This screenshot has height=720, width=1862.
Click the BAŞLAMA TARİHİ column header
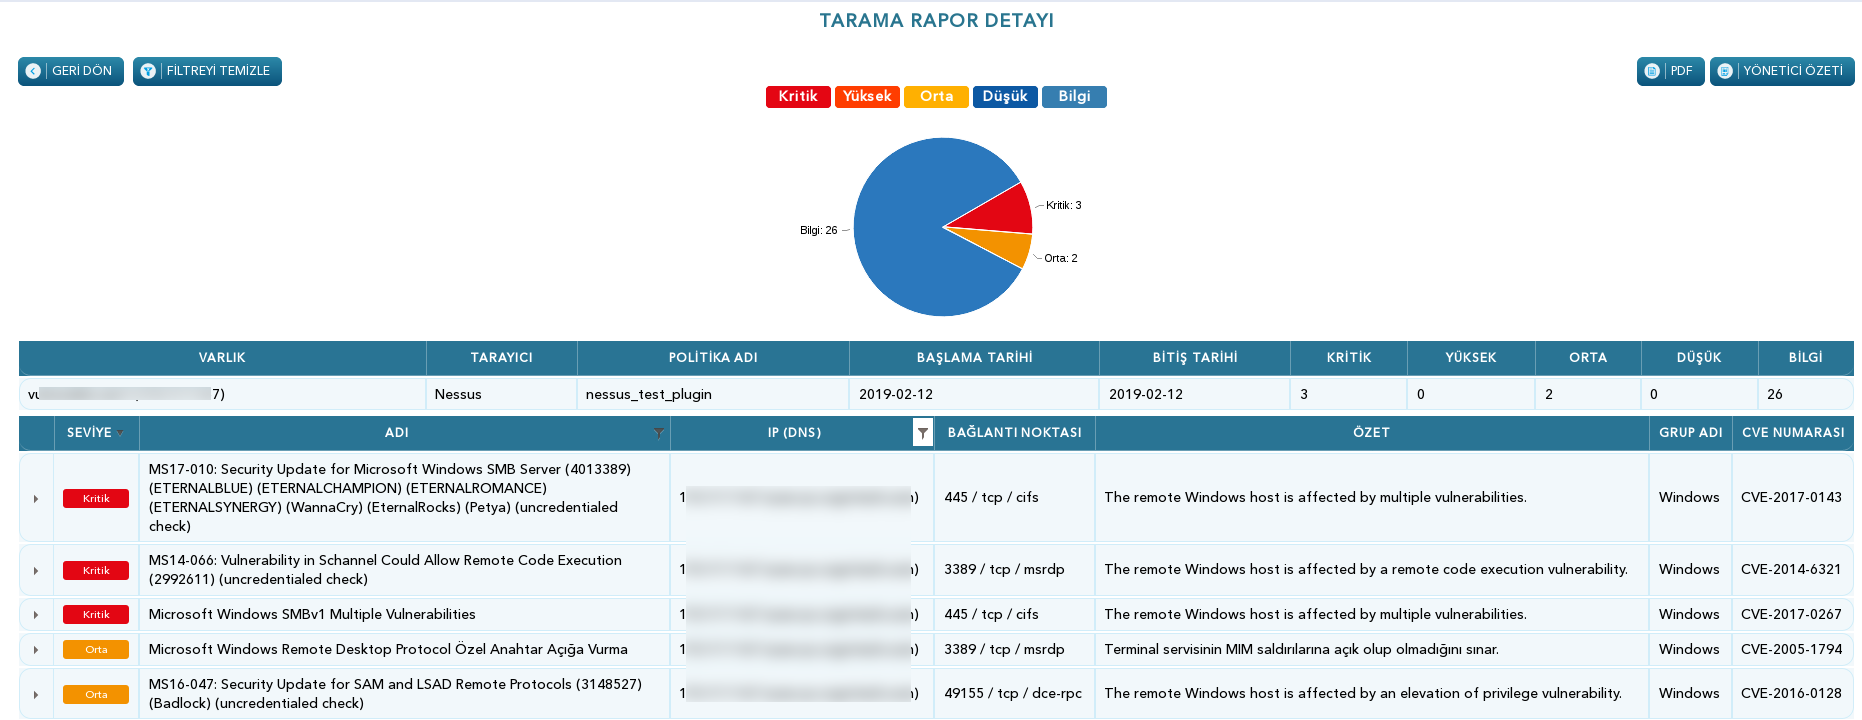click(x=975, y=358)
